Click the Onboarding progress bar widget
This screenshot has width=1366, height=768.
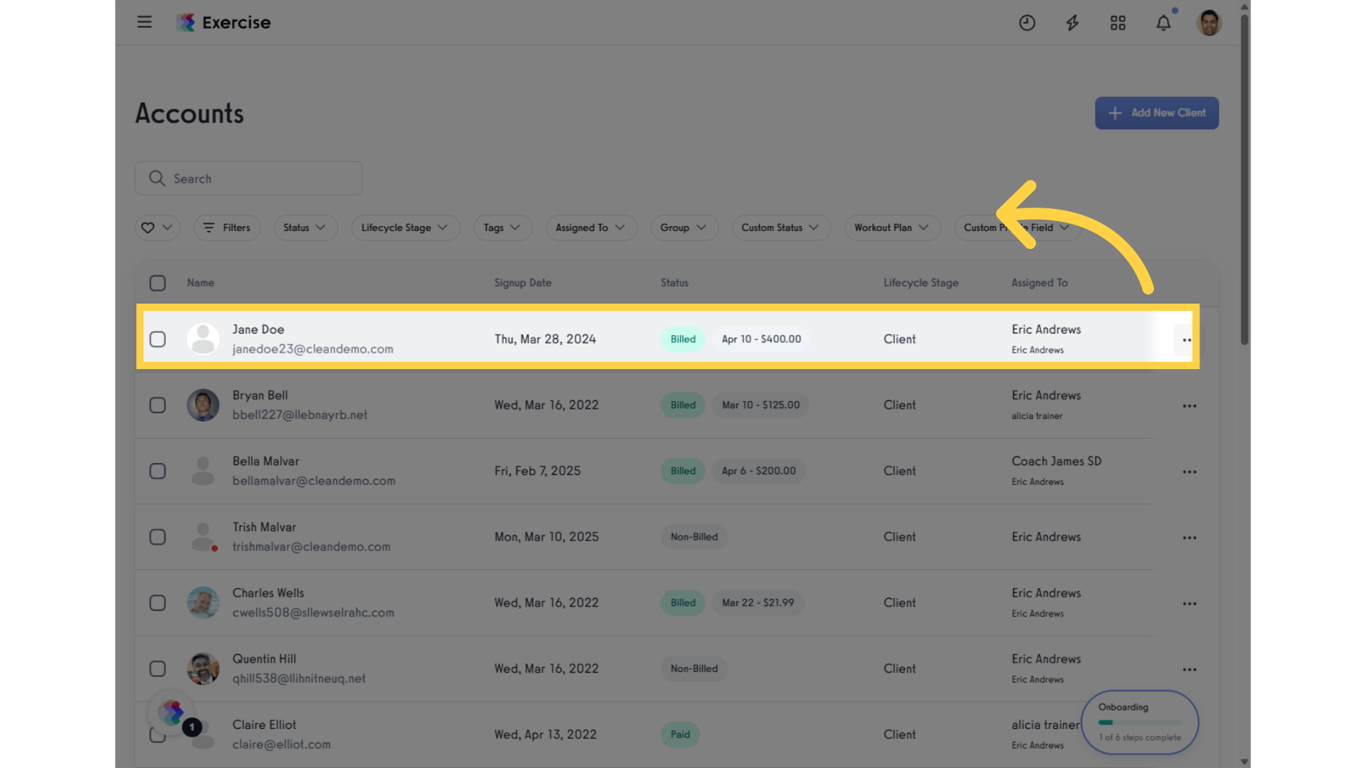point(1139,721)
